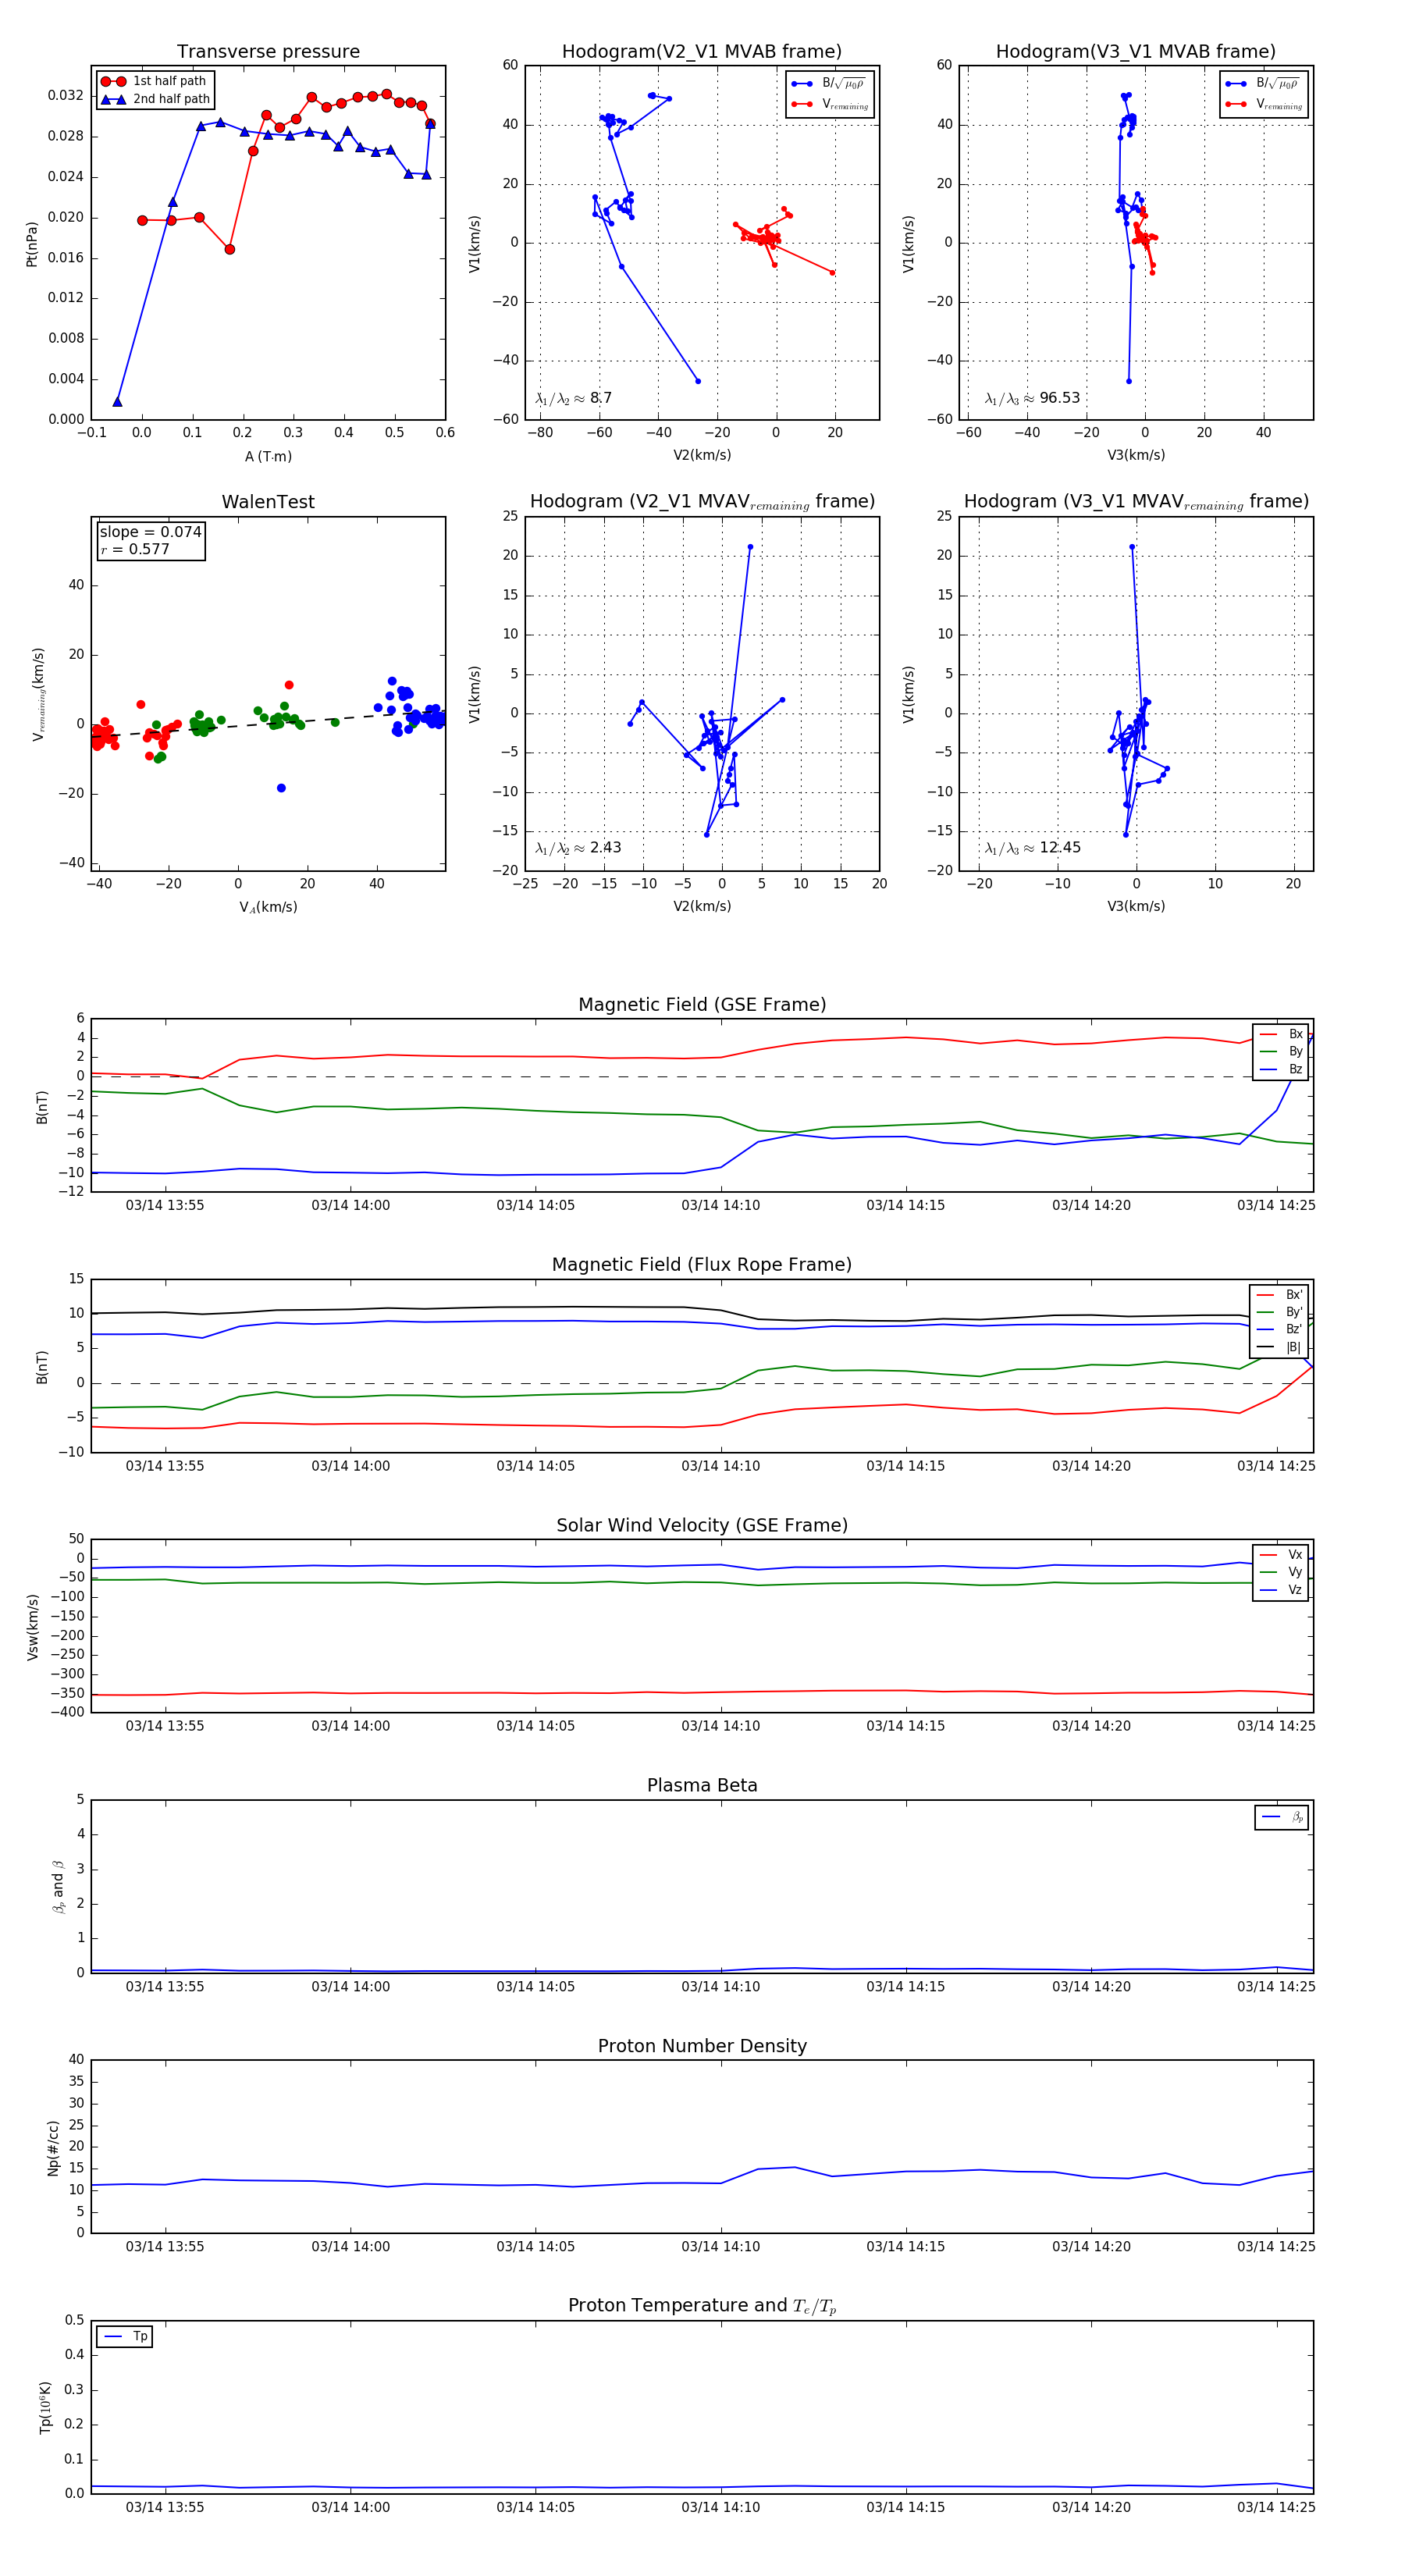Click "03/14 14:05" tick under Flux Rope Frame plot
Image resolution: width=1405 pixels, height=2576 pixels.
point(535,1466)
